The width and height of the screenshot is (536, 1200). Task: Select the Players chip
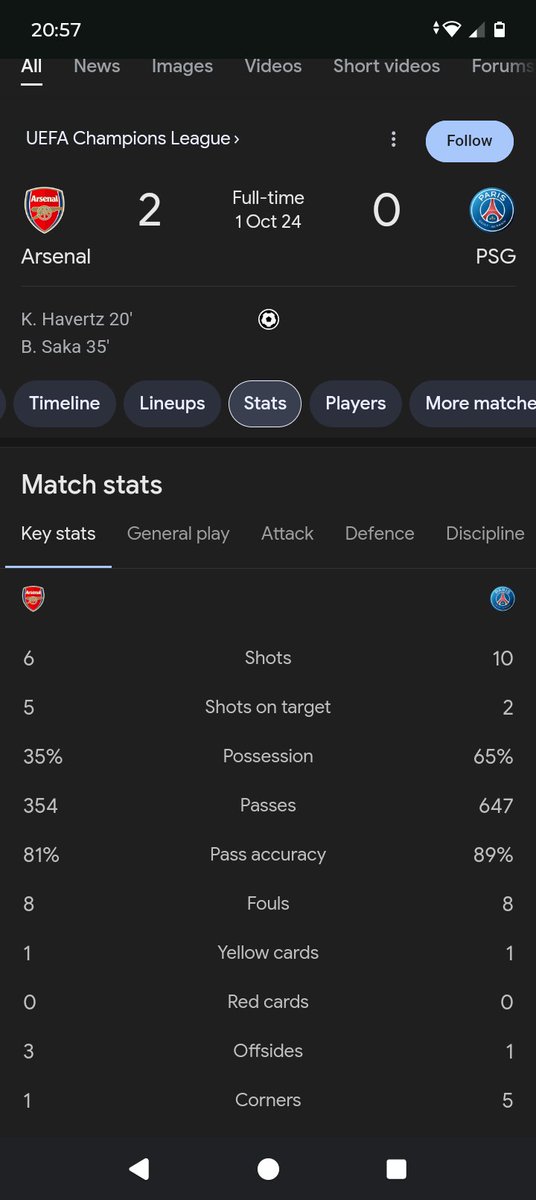click(355, 404)
